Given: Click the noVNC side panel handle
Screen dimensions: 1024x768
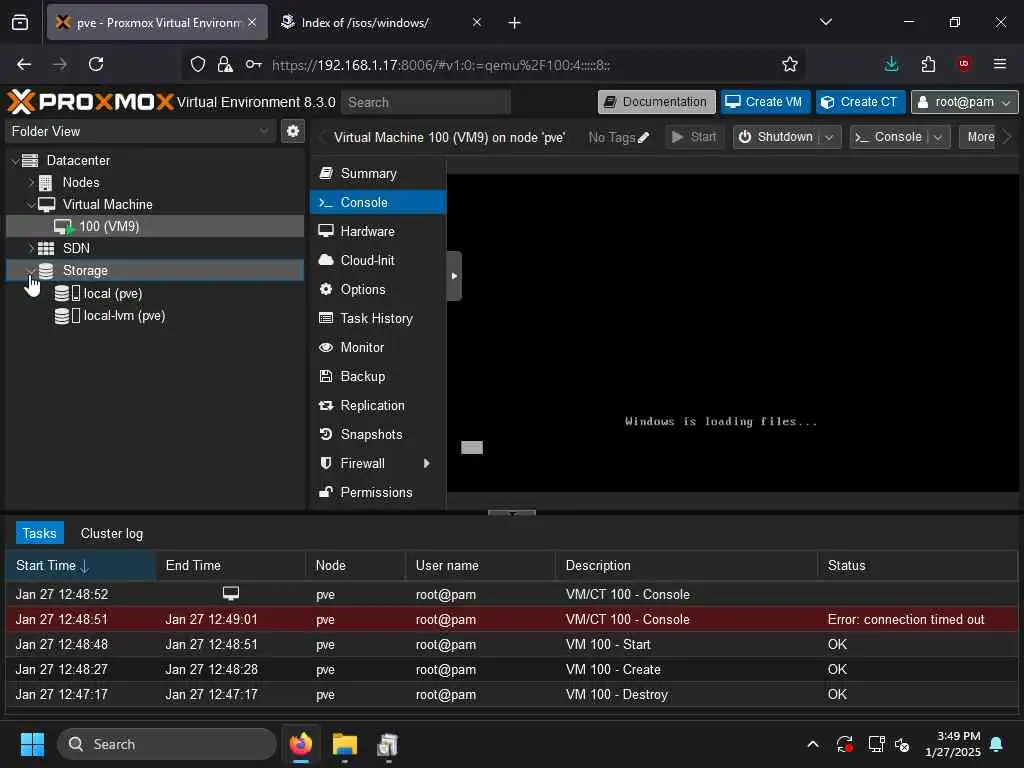Looking at the screenshot, I should click(x=454, y=276).
